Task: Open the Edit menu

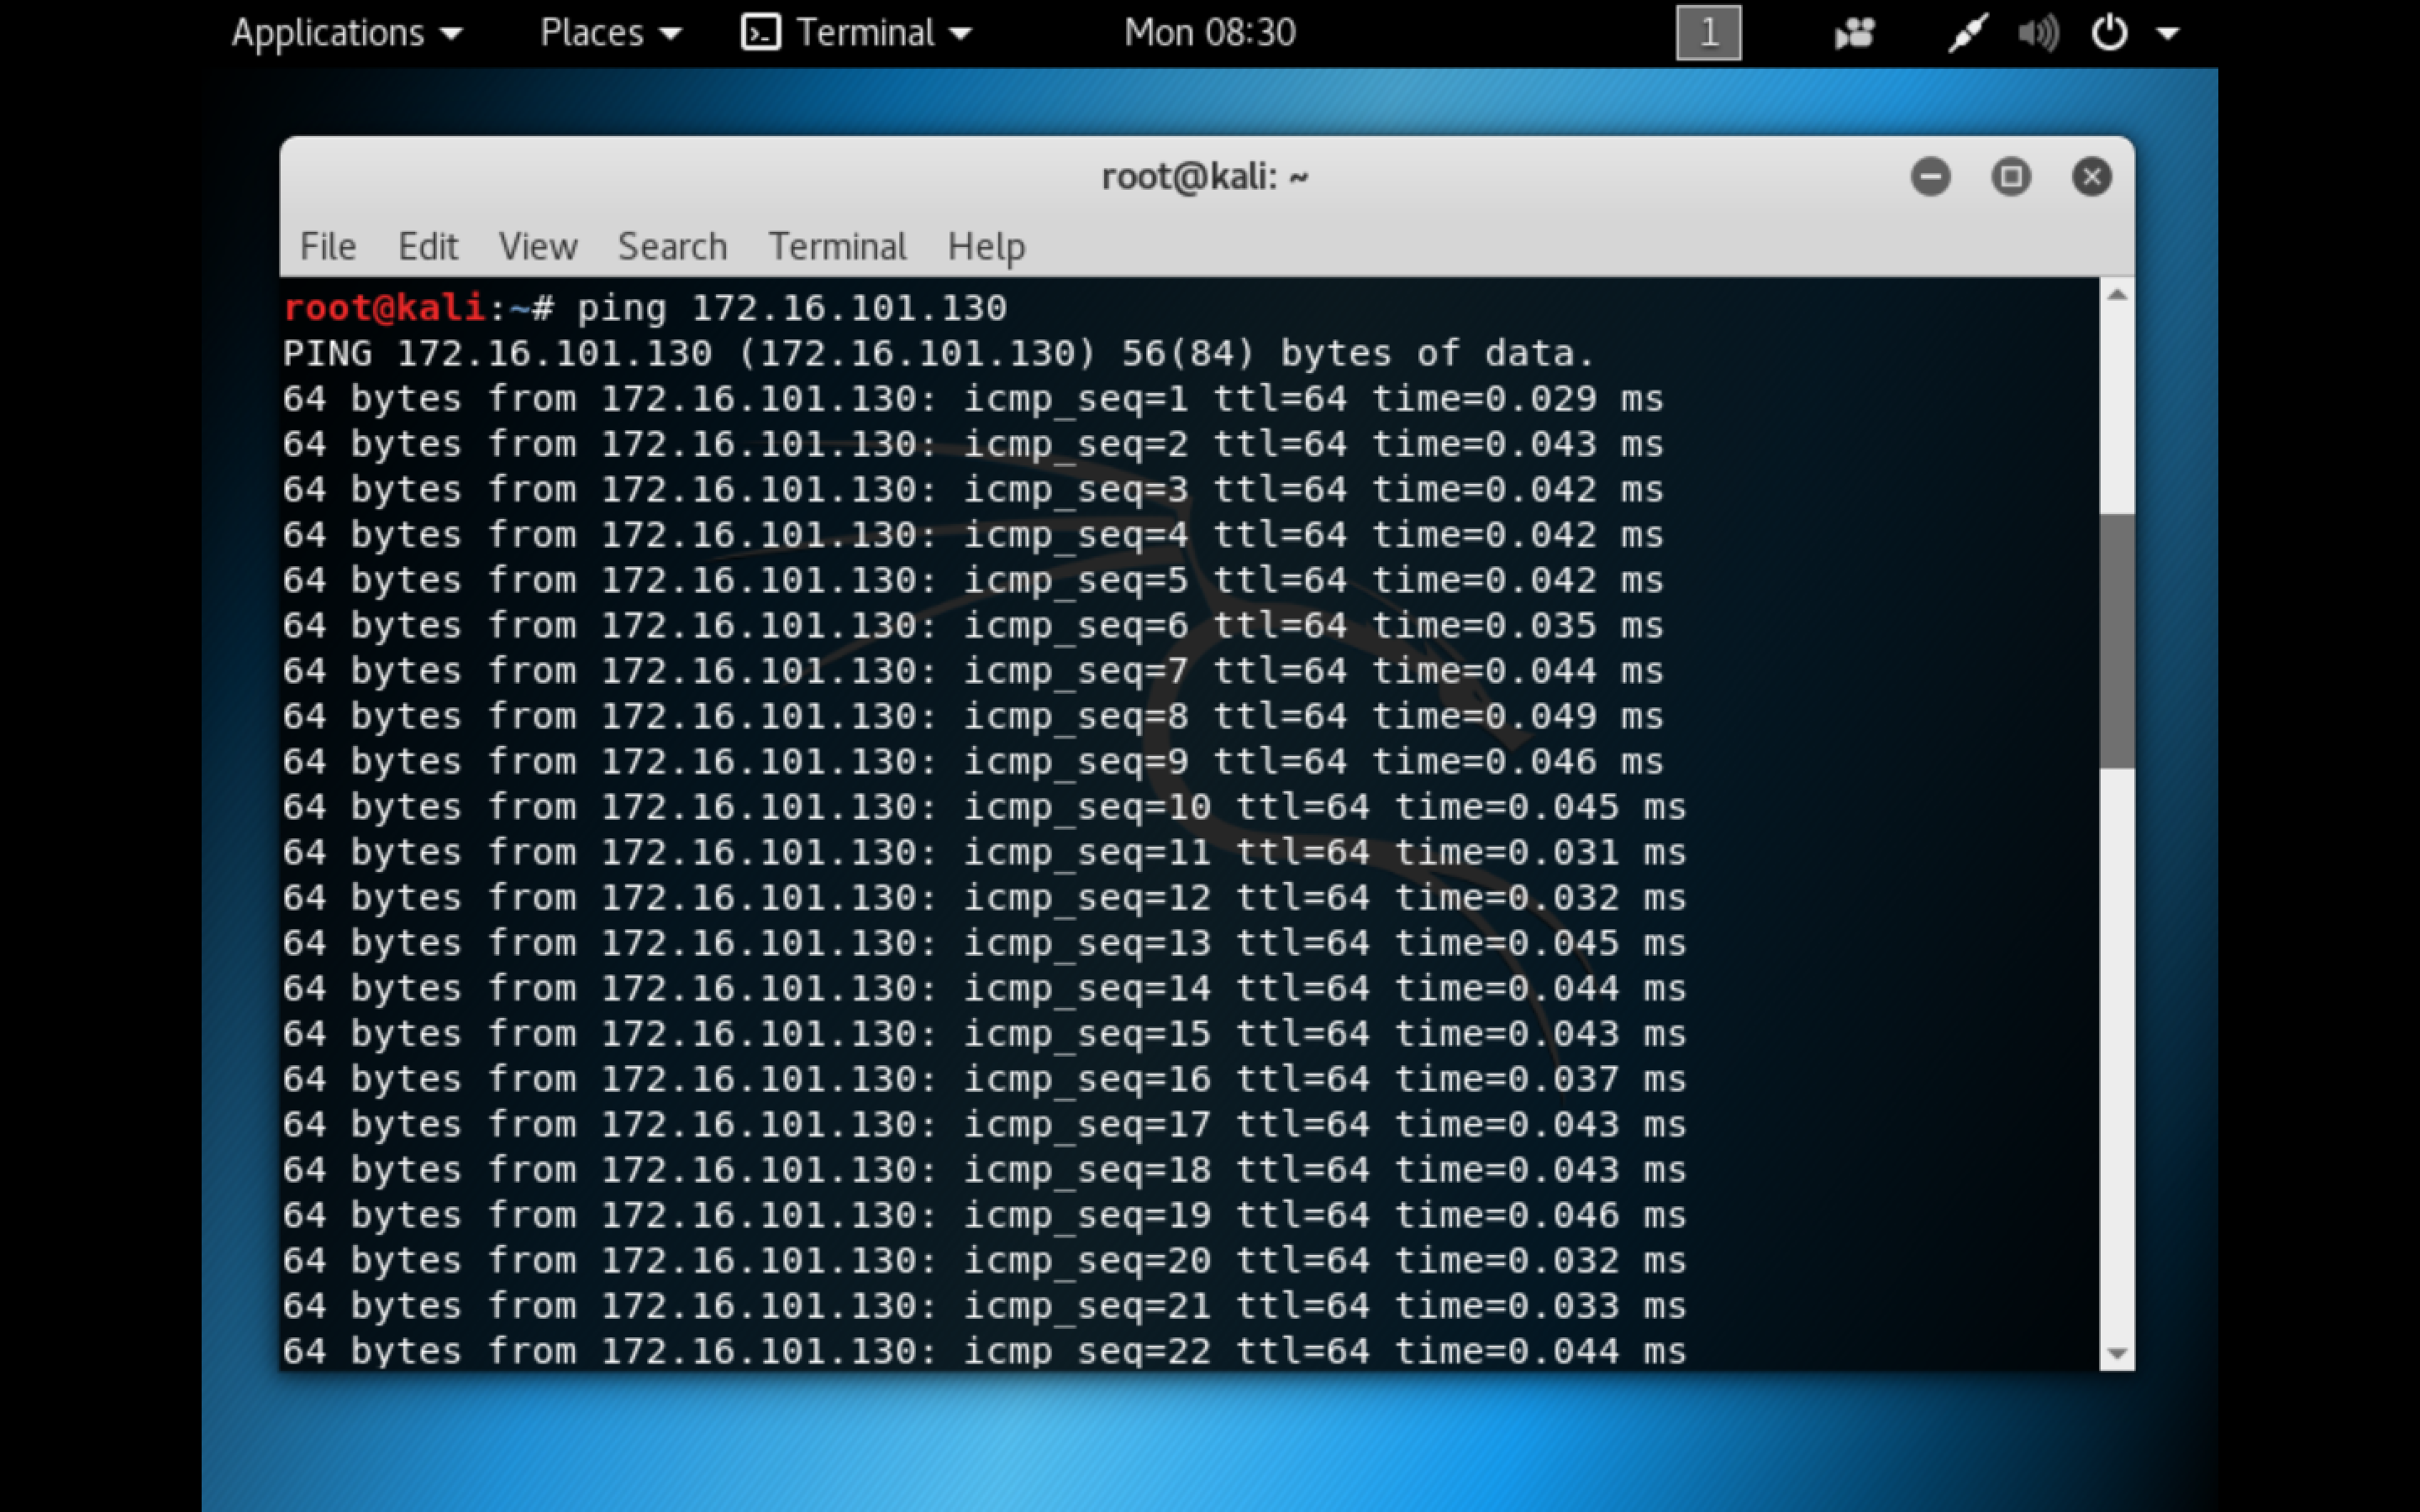Action: pyautogui.click(x=428, y=246)
